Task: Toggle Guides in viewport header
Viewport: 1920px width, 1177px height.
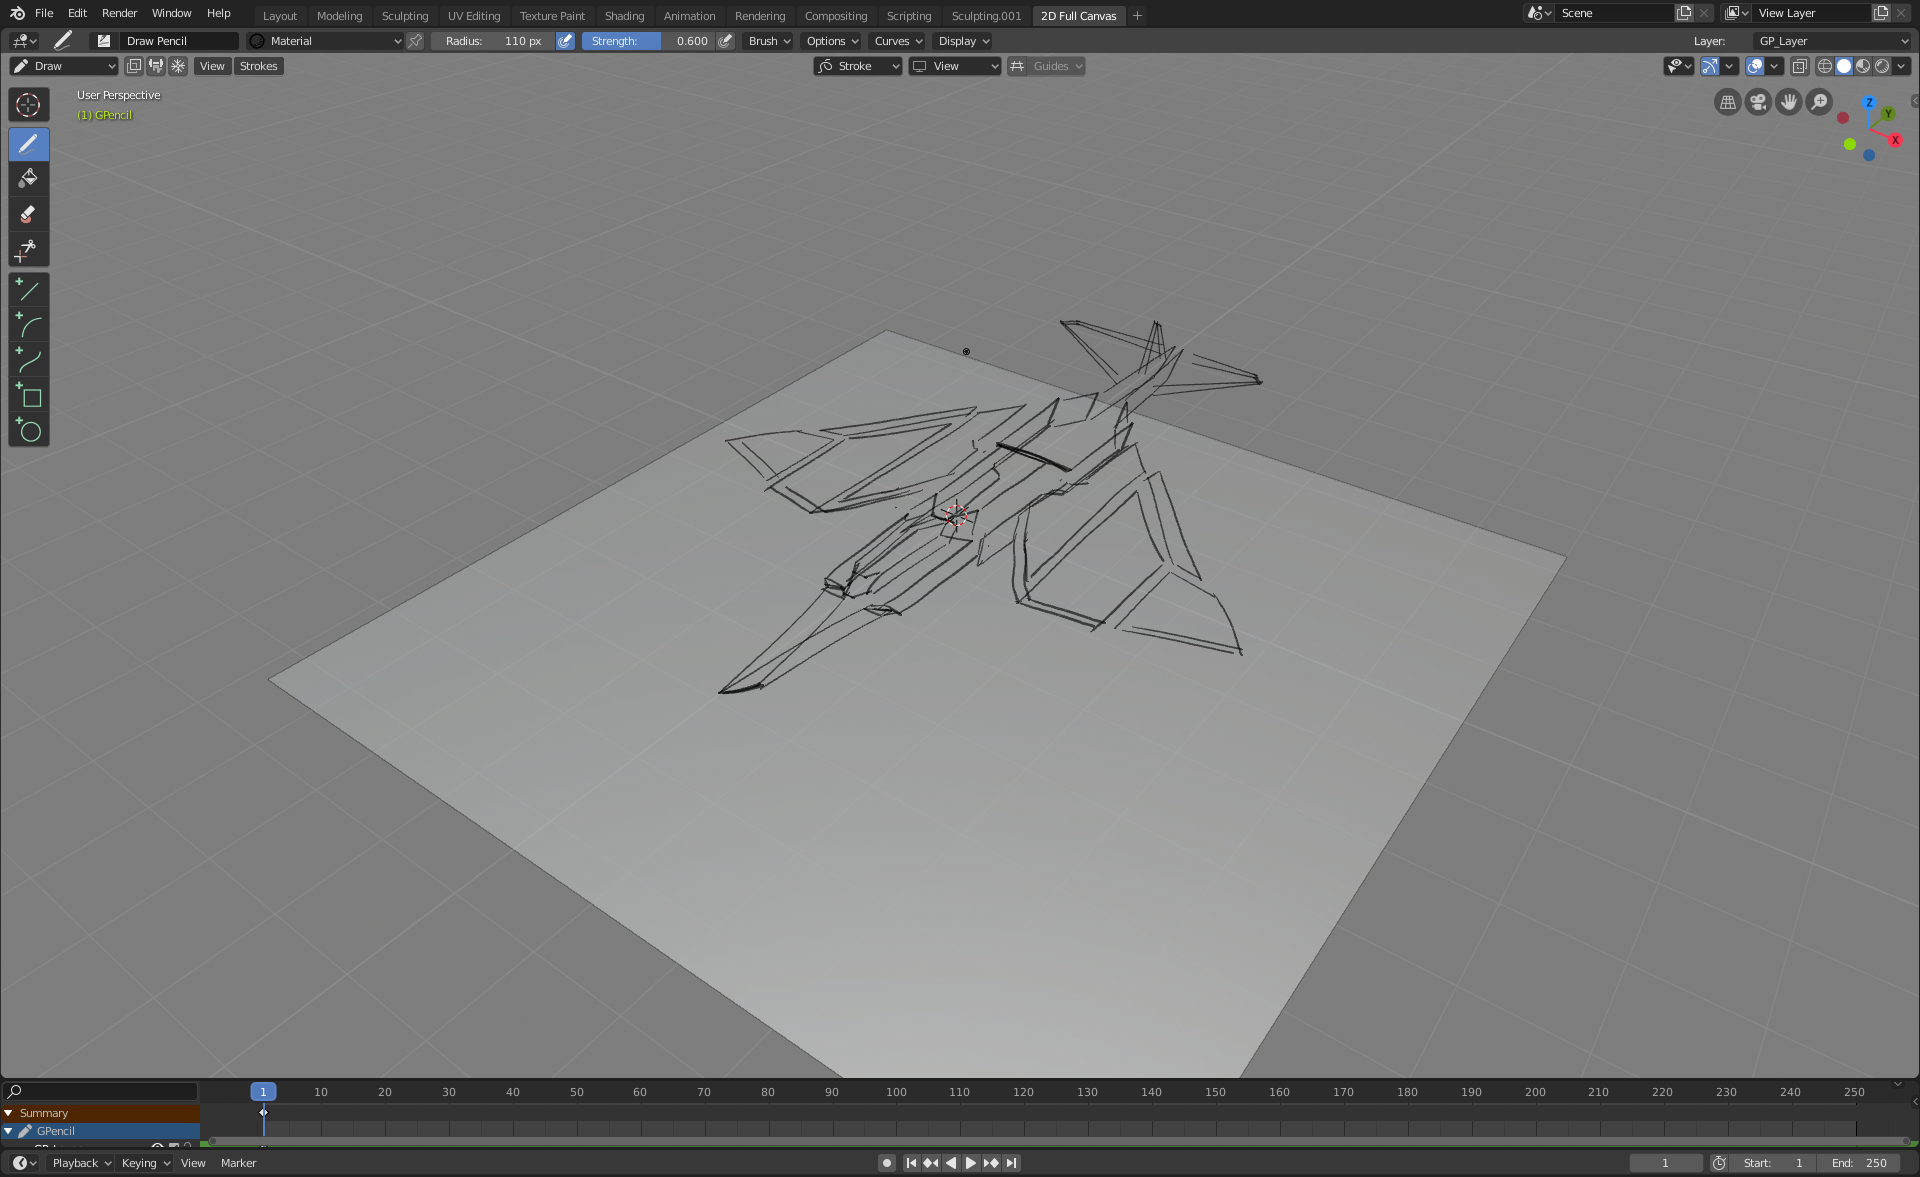Action: [1017, 66]
